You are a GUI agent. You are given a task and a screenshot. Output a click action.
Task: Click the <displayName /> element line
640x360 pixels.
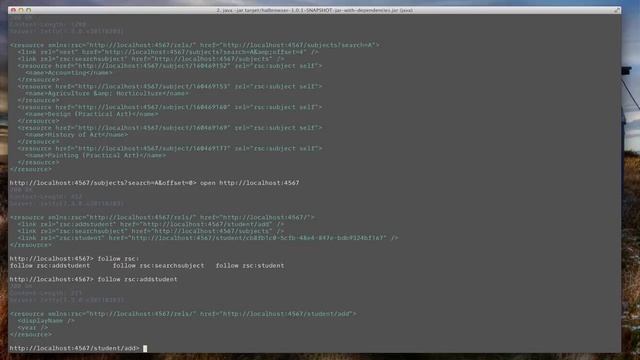[x=46, y=321]
